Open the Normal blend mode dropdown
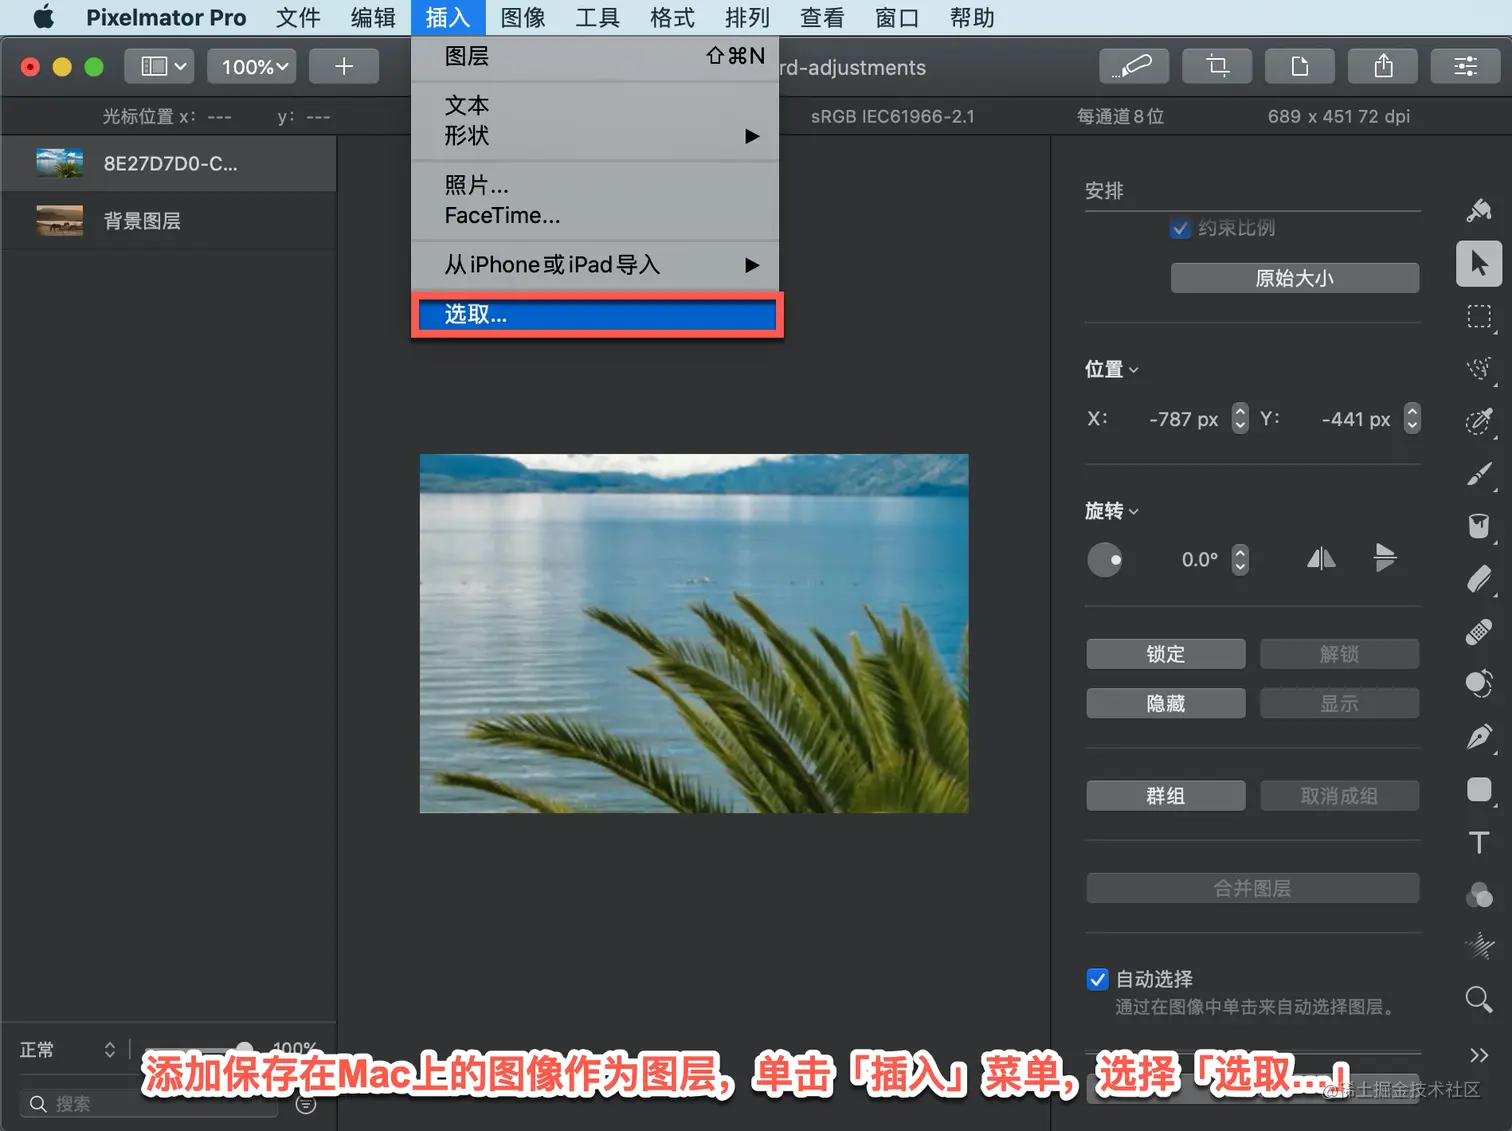 tap(68, 1050)
